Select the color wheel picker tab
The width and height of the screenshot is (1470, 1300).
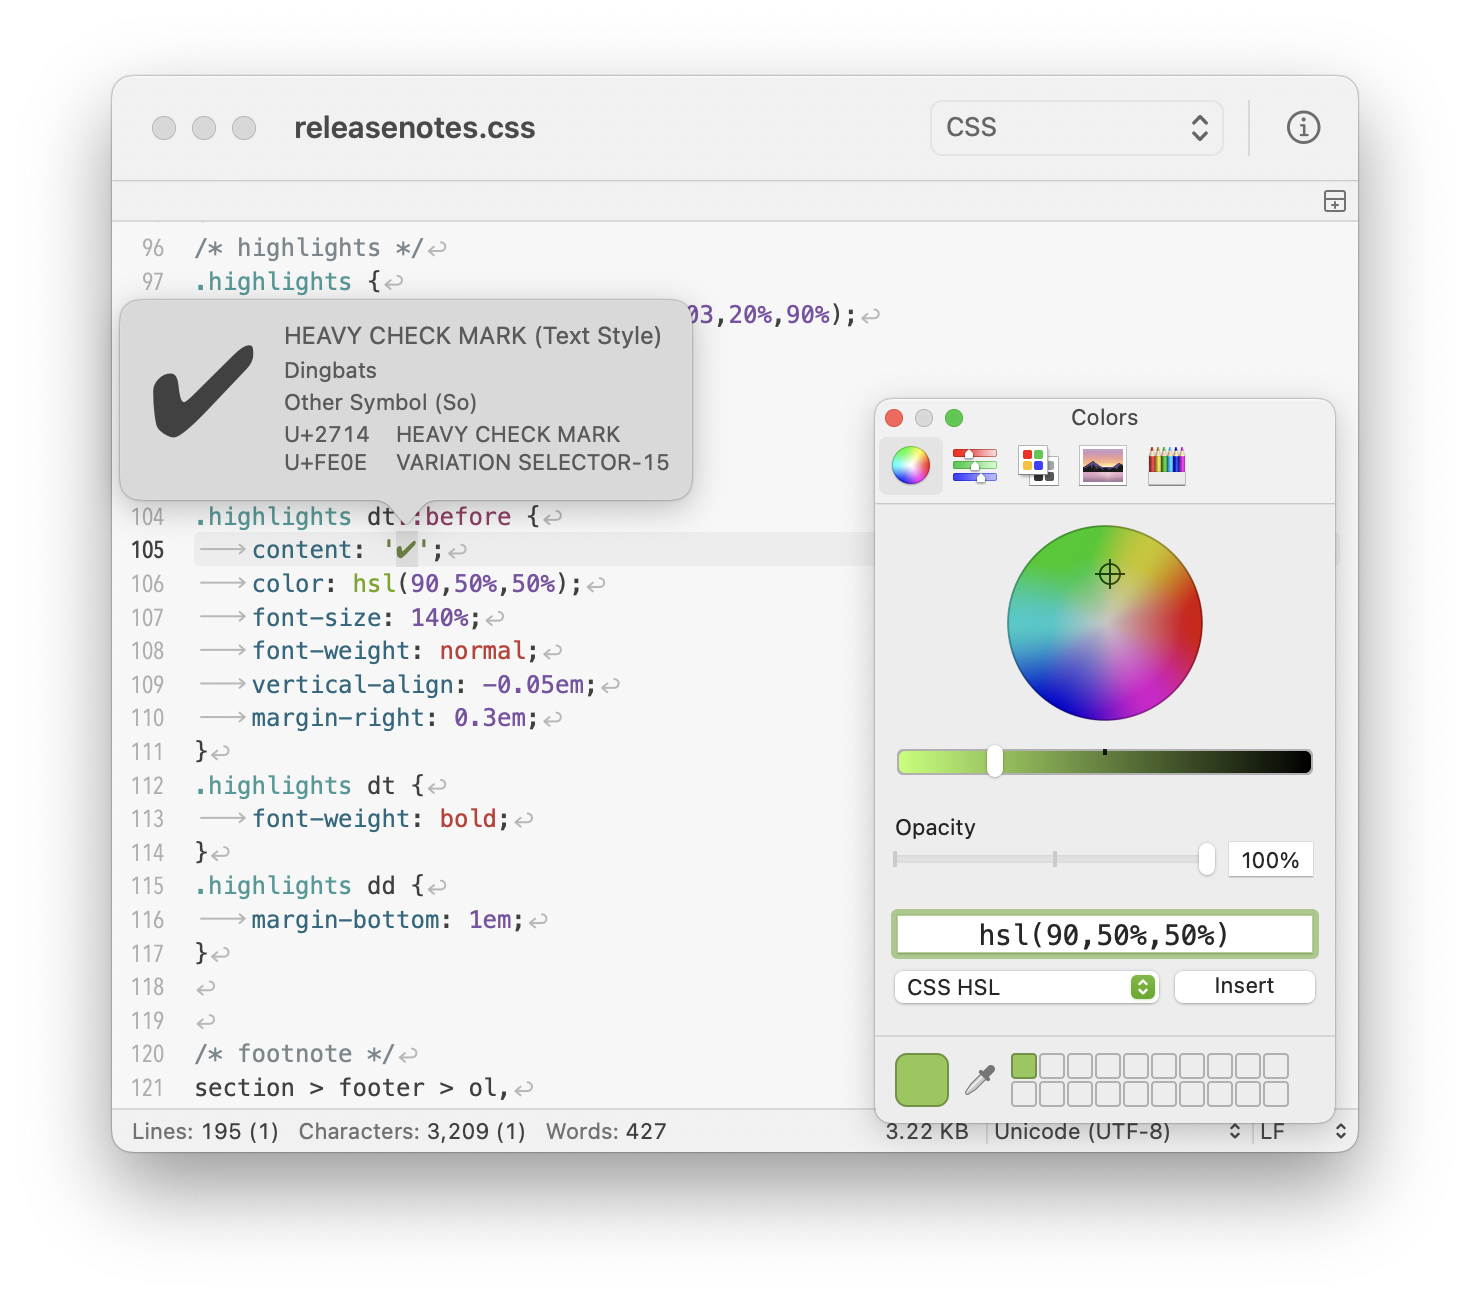coord(911,465)
